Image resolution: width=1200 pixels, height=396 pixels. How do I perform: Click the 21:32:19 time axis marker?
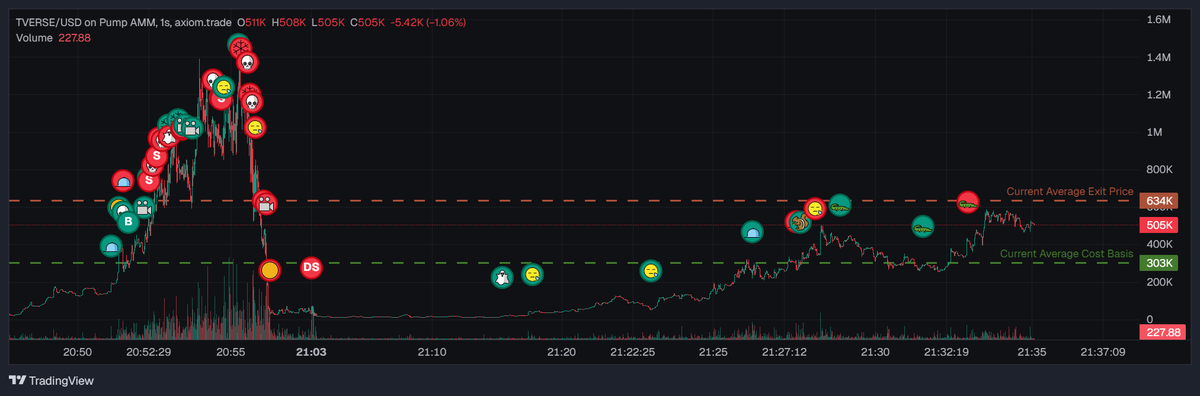tap(946, 352)
